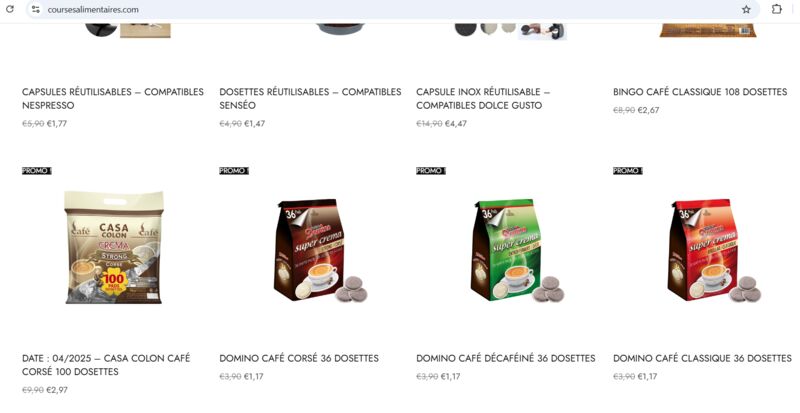The image size is (800, 413).
Task: Open the browser extensions puzzle icon
Action: pos(777,9)
